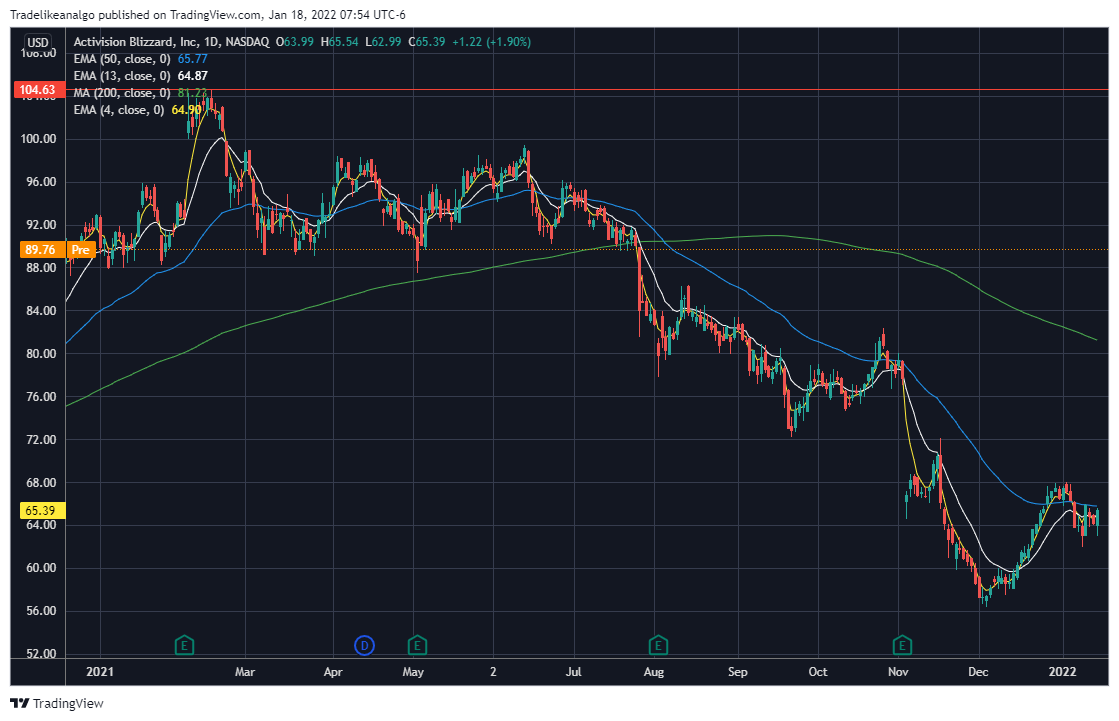Click the Sep label on time axis
Viewport: 1119px width, 721px height.
click(738, 672)
